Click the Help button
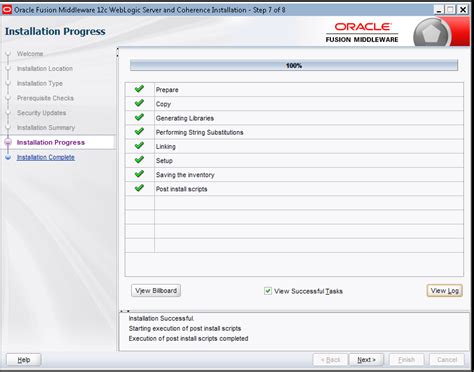 coord(24,360)
